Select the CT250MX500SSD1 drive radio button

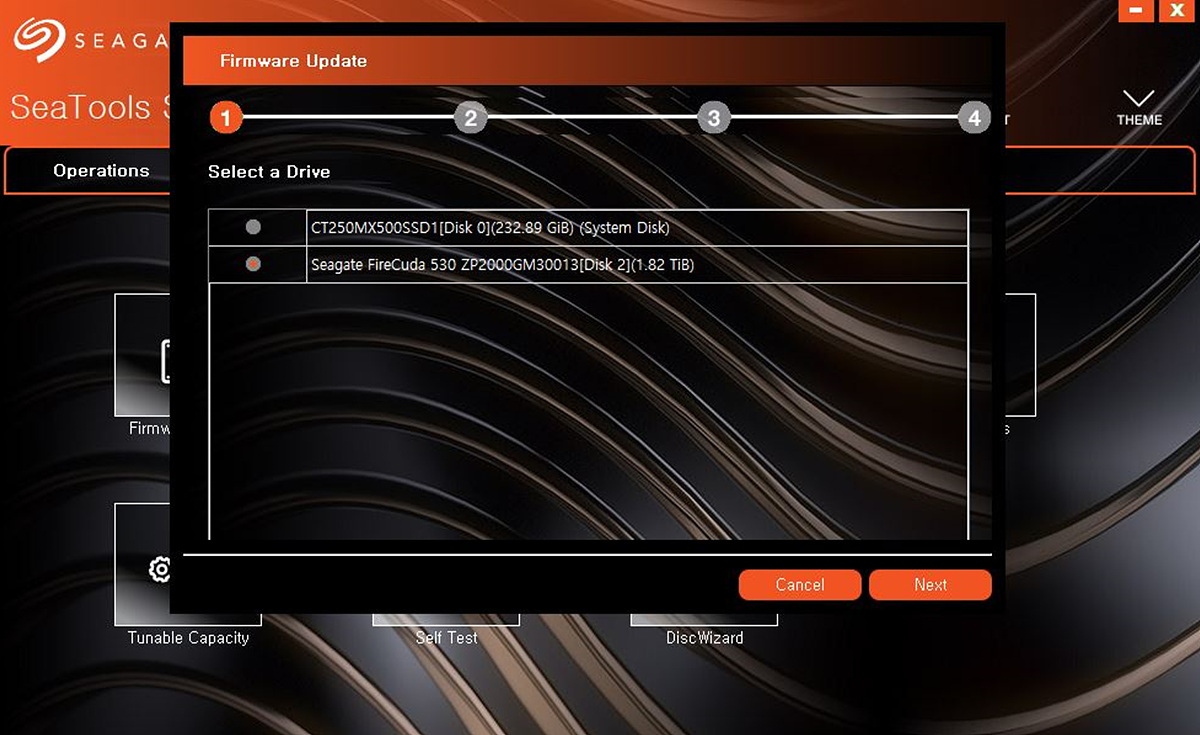[x=253, y=227]
